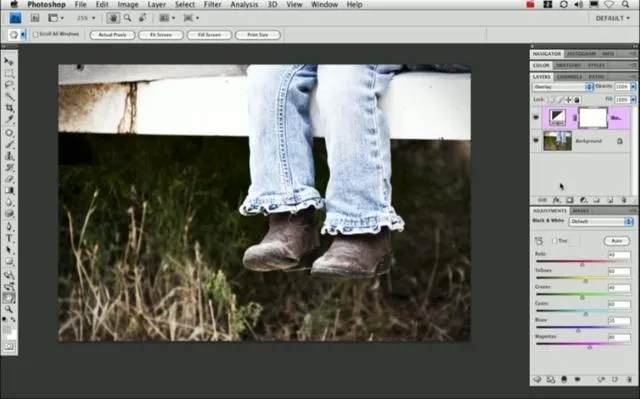This screenshot has height=399, width=640.
Task: Click the targeted adjustment hand icon
Action: click(x=539, y=241)
